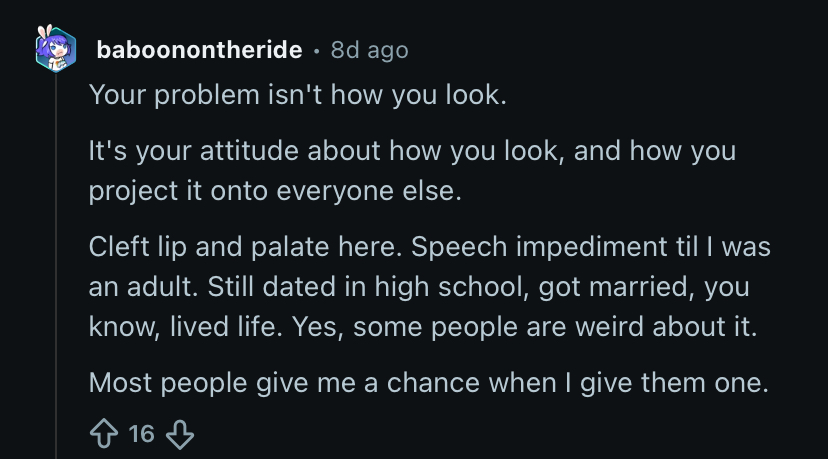Screen dimensions: 828x459
Task: Click the vote score of 16
Action: 142,433
